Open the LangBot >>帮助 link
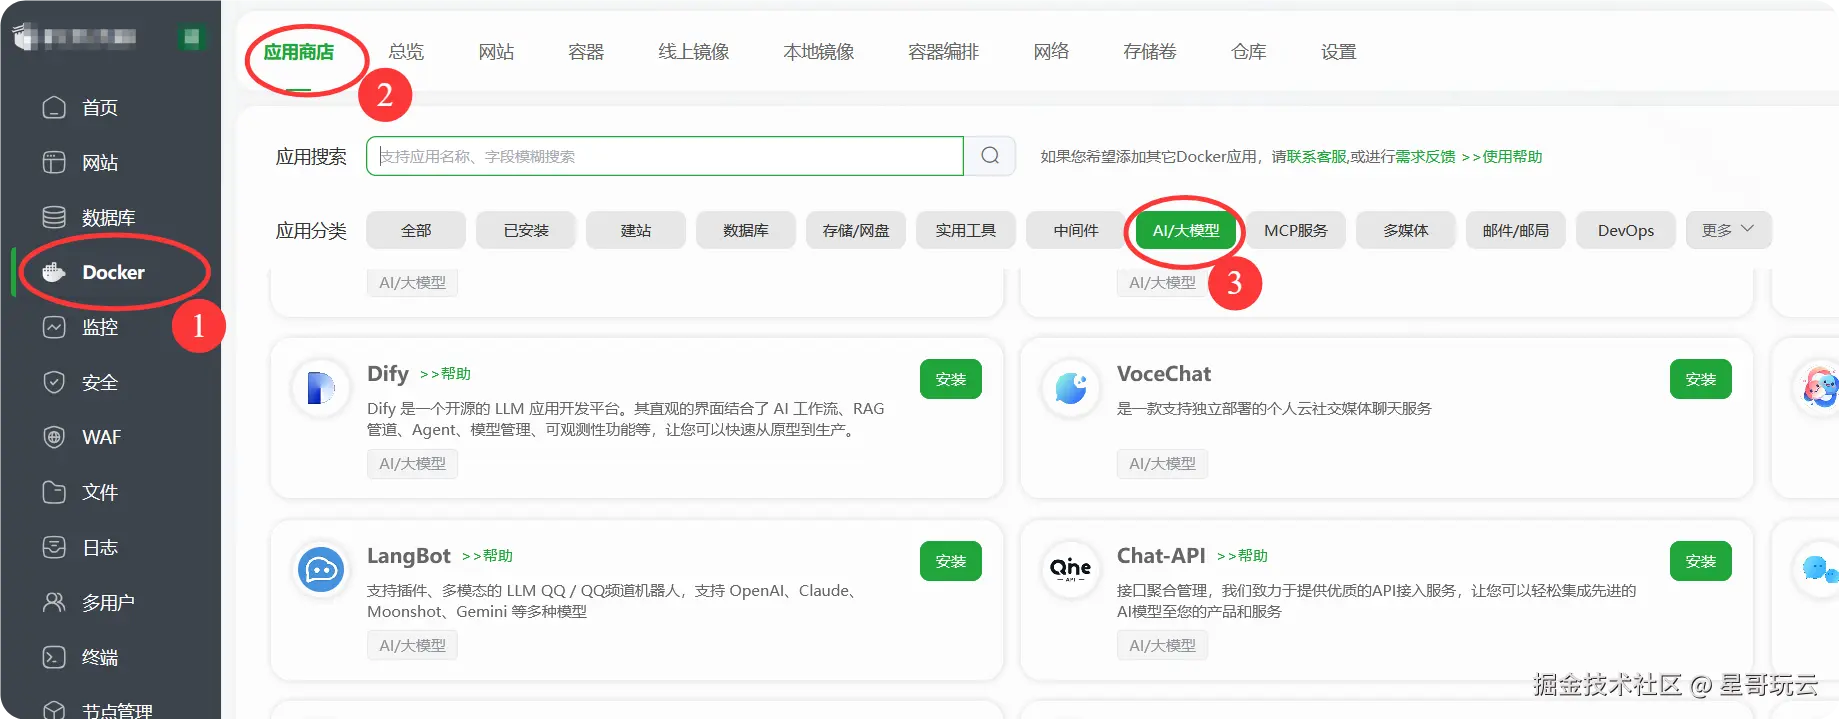 click(x=487, y=555)
